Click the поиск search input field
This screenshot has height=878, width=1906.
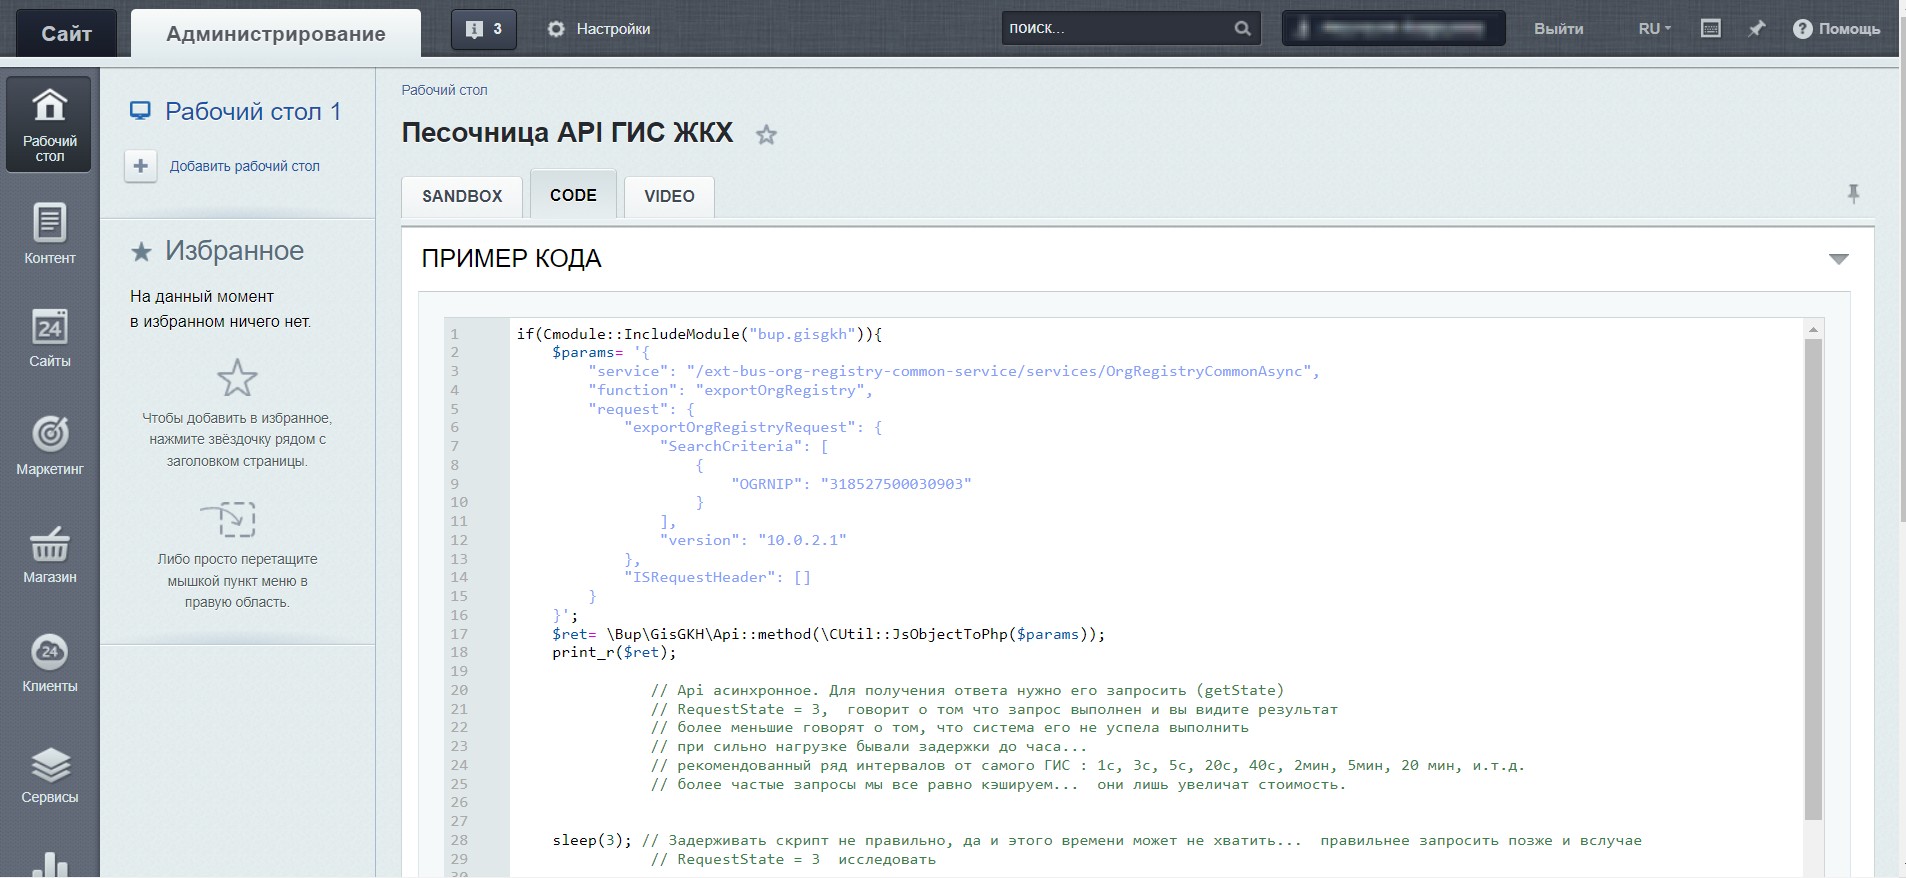[x=1115, y=28]
